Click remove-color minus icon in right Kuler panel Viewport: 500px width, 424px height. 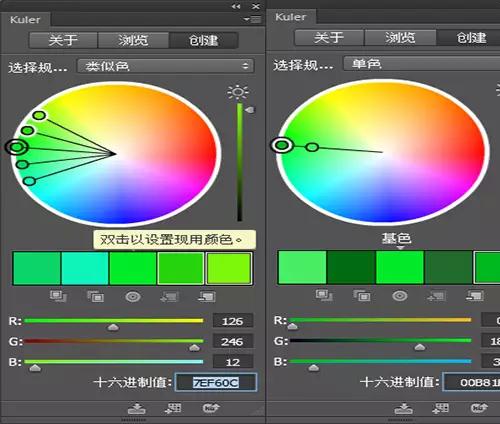click(x=474, y=295)
